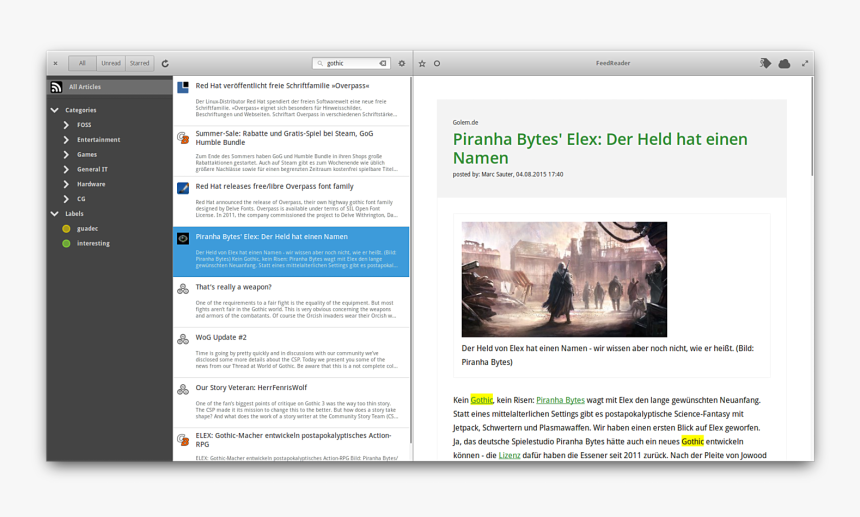Collapse the Categories section
The height and width of the screenshot is (517, 860).
point(54,110)
